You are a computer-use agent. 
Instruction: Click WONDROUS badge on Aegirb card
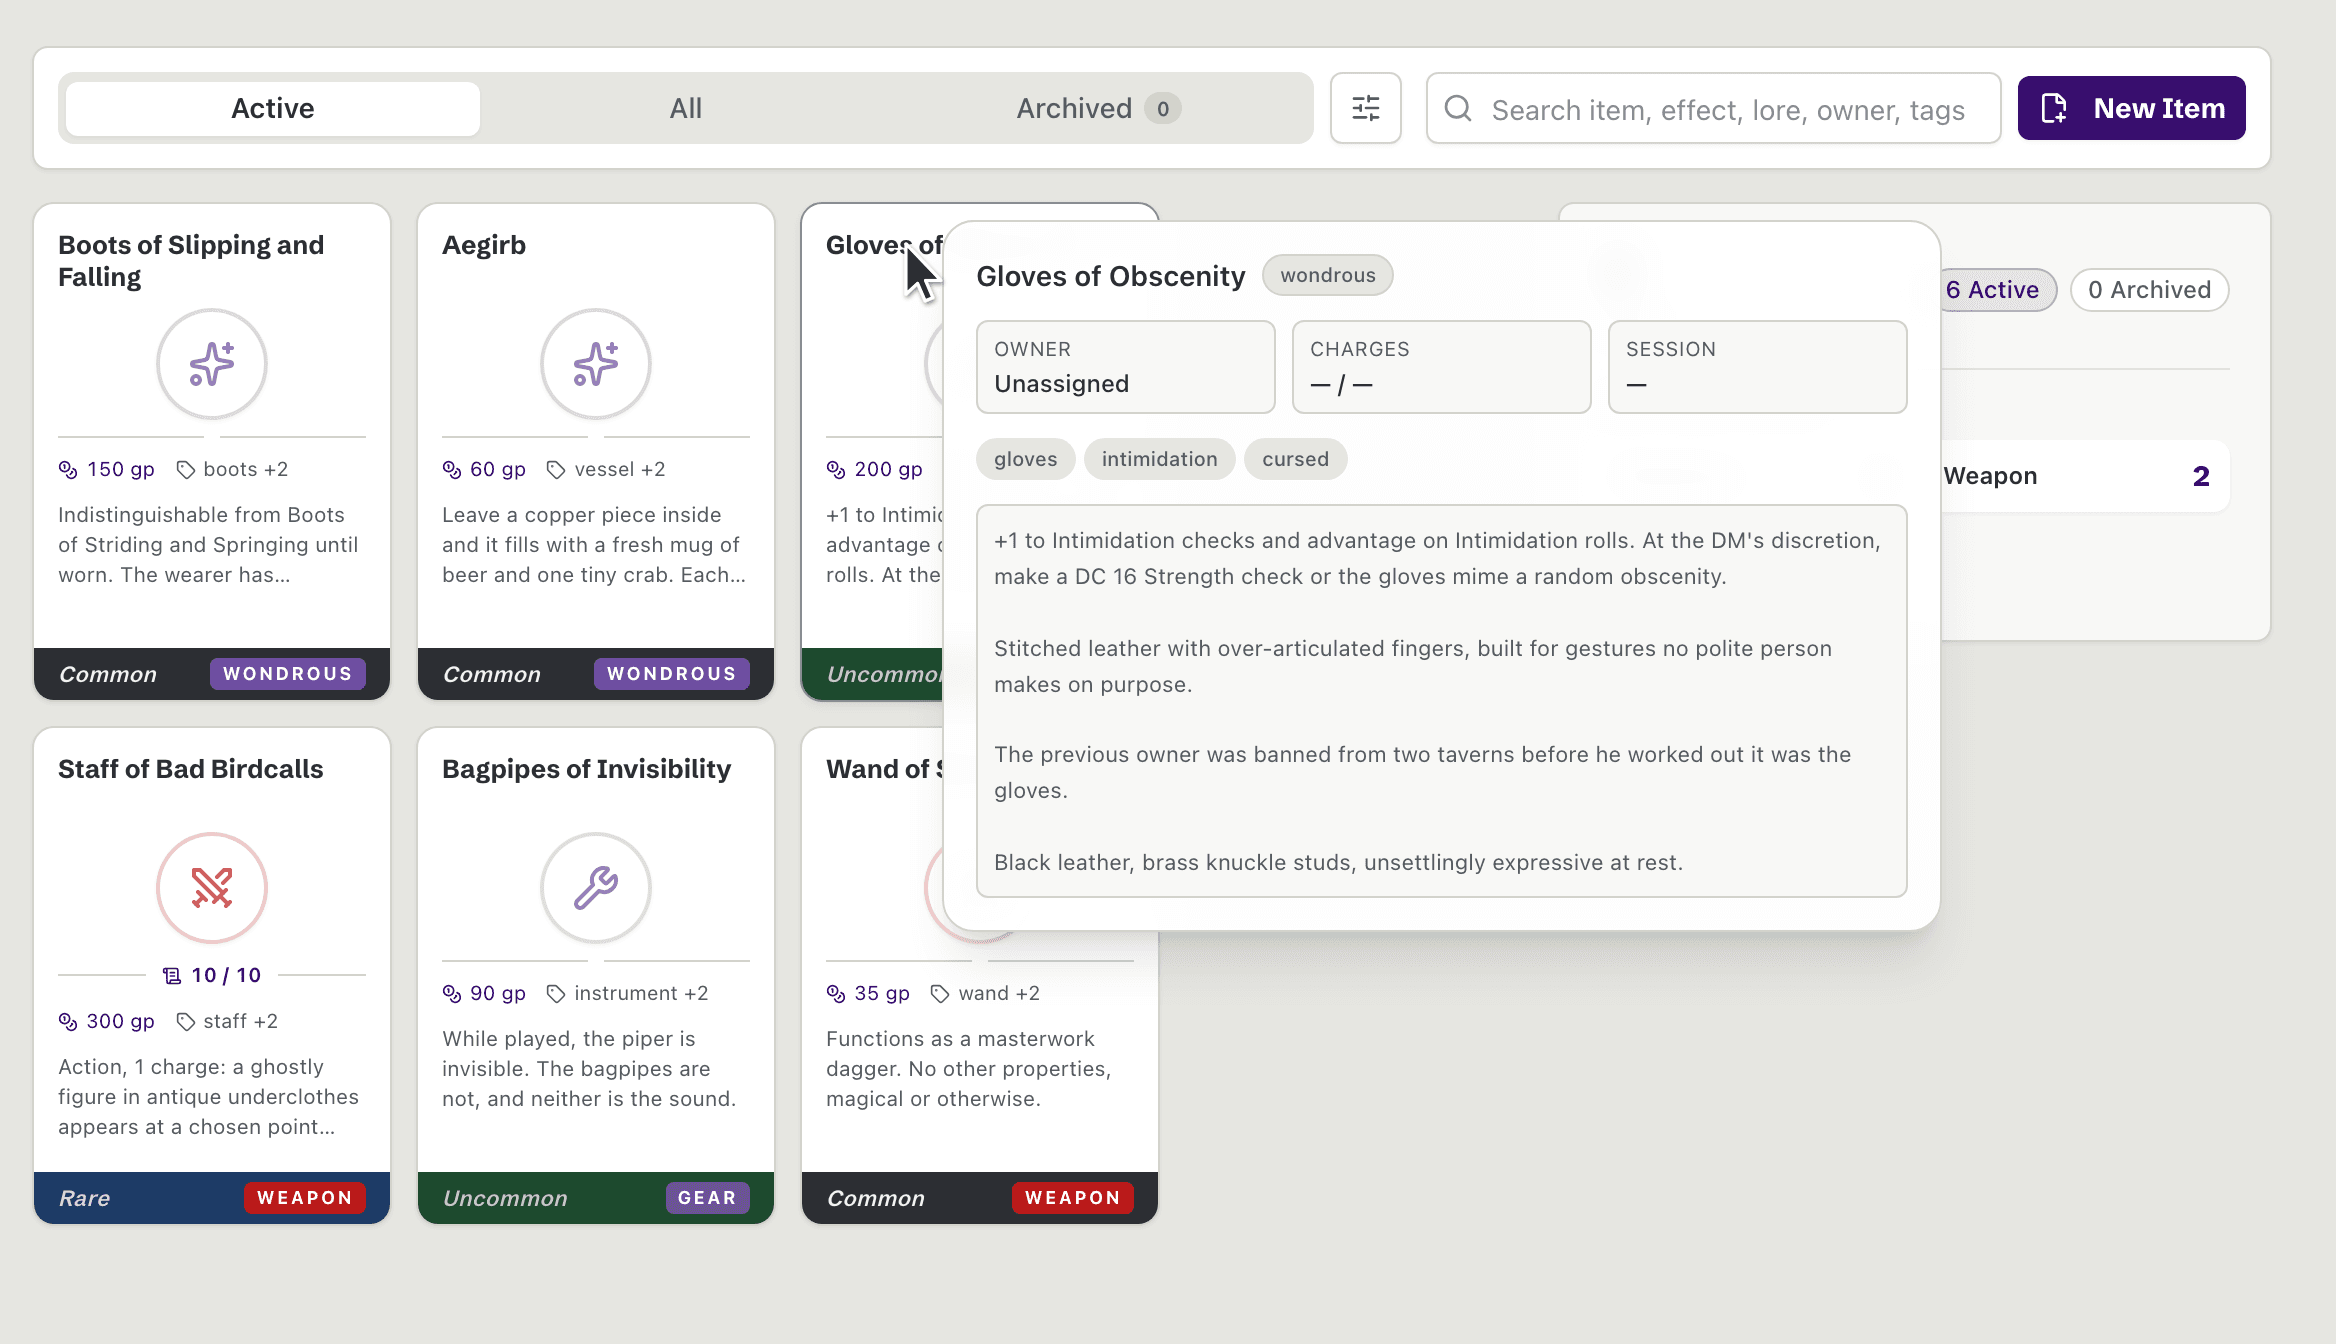click(x=672, y=674)
